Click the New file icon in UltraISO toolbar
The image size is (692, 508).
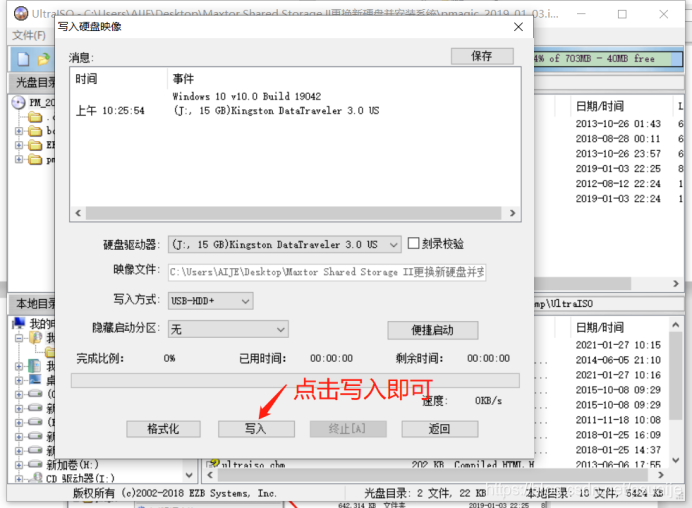point(23,59)
